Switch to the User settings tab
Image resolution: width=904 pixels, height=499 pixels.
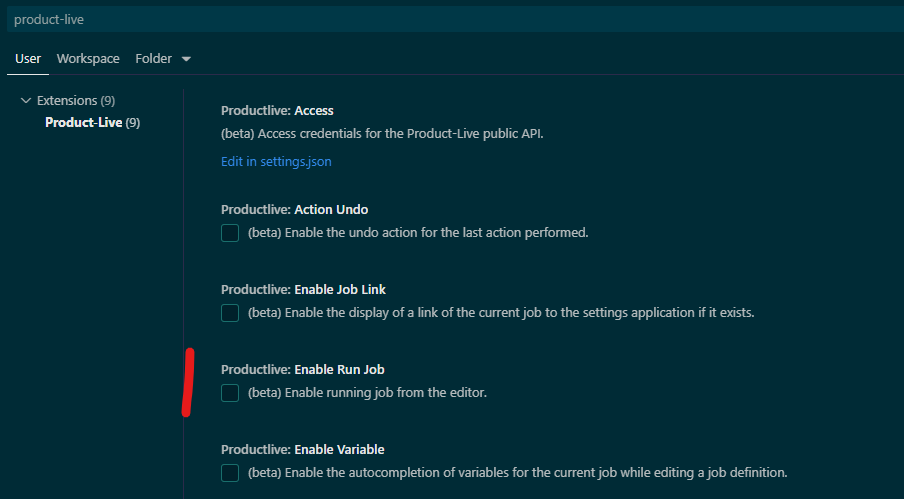point(28,59)
